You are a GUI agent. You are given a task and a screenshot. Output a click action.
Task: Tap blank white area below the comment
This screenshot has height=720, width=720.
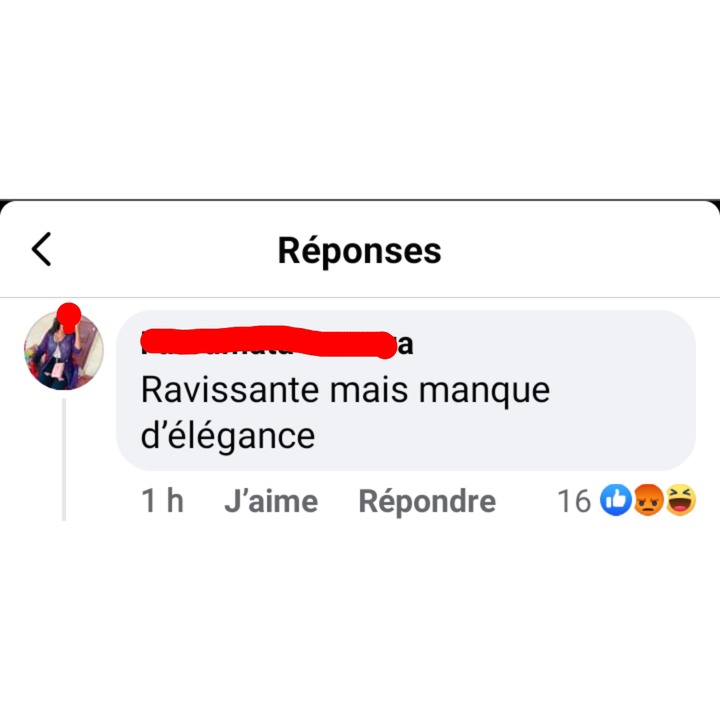[360, 620]
